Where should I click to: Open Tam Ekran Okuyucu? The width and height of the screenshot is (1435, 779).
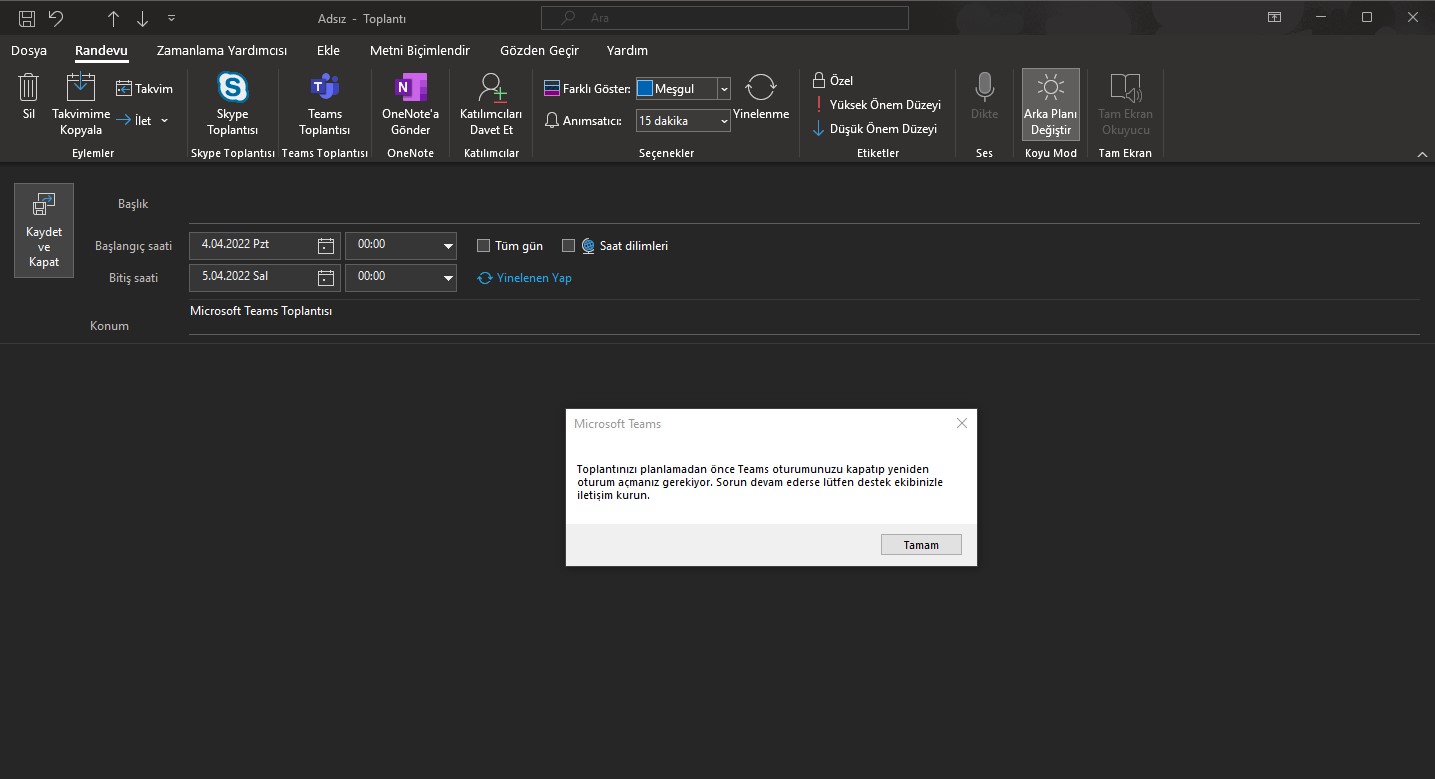(x=1125, y=104)
